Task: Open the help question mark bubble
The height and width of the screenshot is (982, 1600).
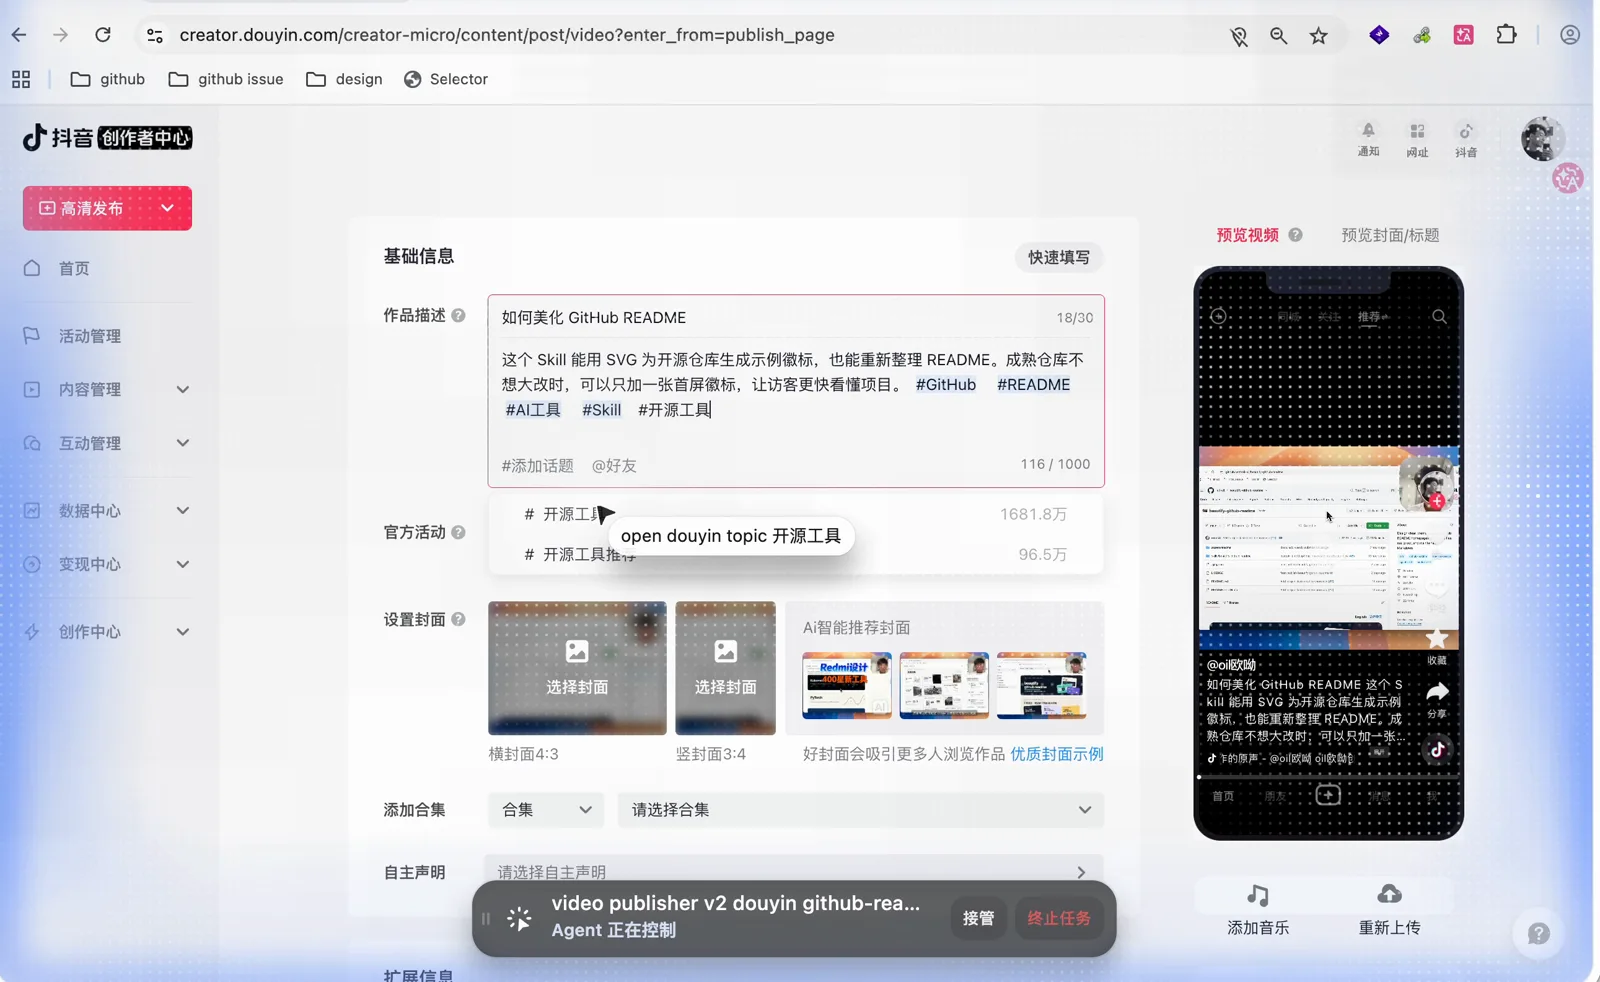Action: [x=1539, y=934]
